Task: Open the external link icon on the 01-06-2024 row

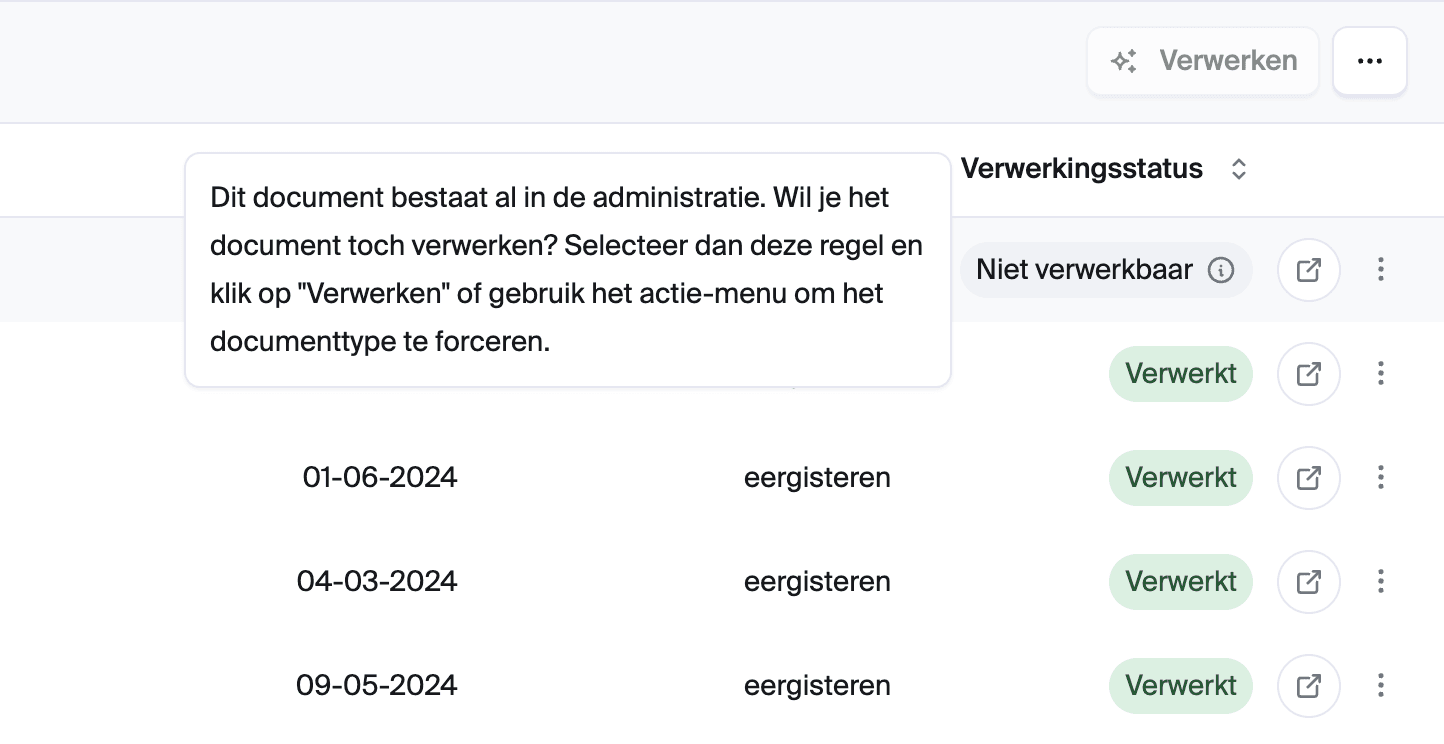Action: coord(1308,477)
